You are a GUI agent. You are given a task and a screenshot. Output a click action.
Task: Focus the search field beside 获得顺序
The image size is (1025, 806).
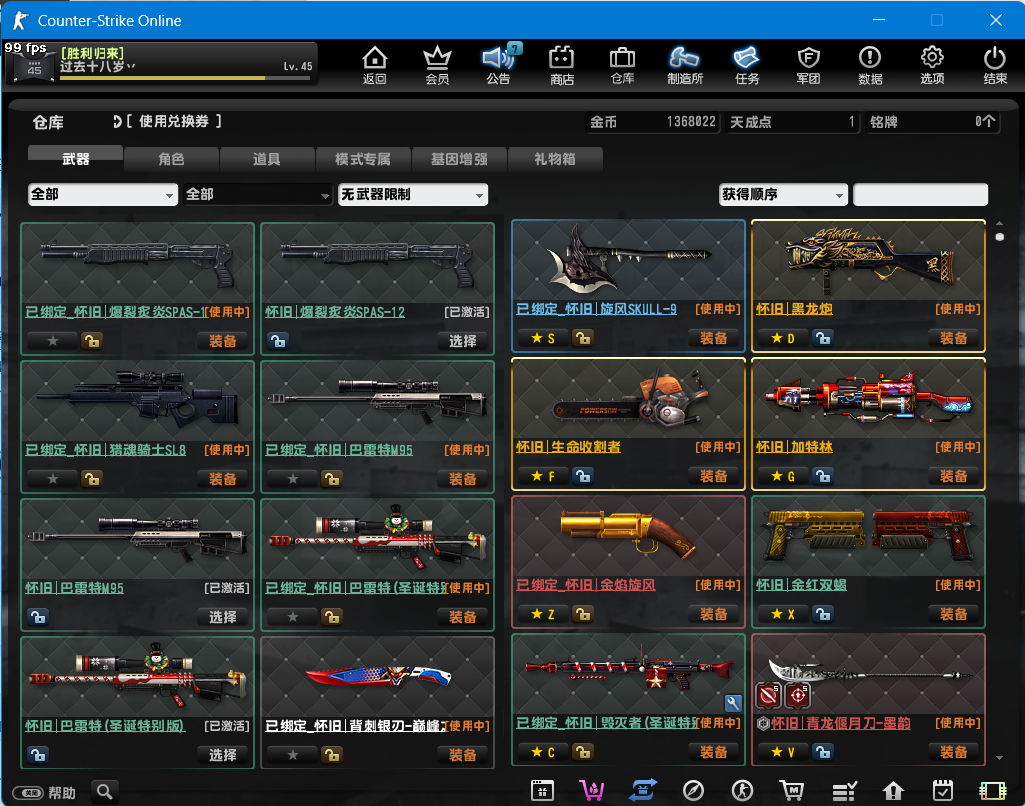tap(920, 194)
